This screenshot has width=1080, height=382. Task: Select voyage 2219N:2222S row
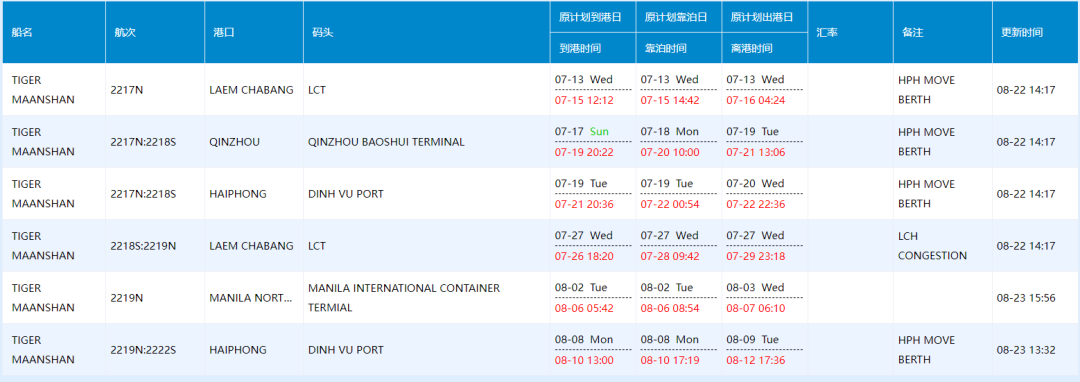click(x=540, y=350)
